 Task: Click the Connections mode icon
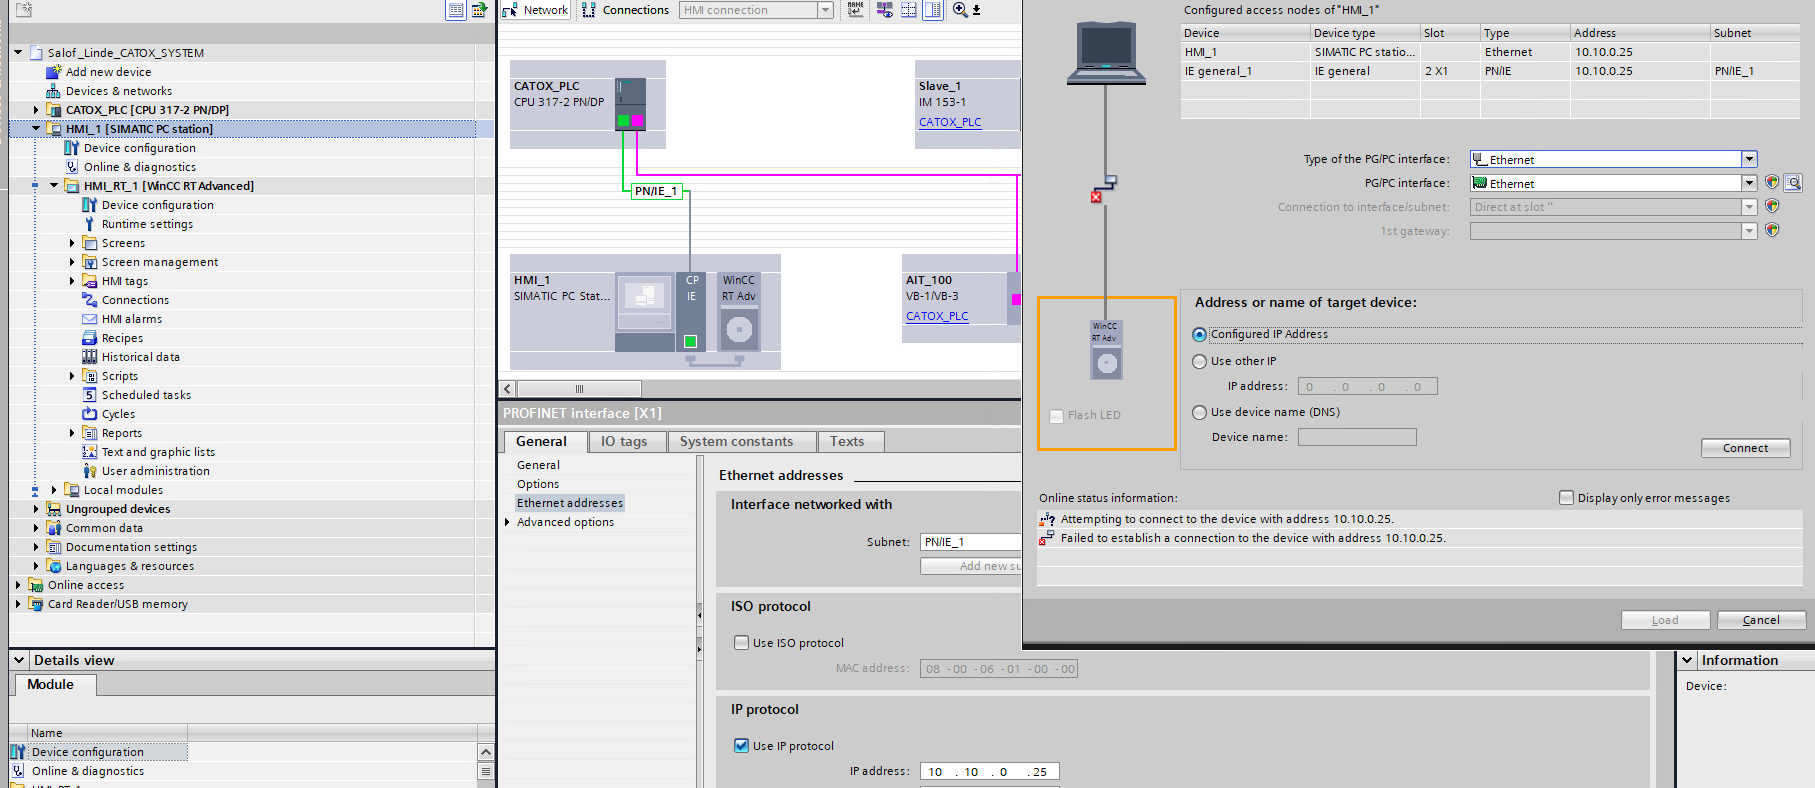(x=626, y=10)
